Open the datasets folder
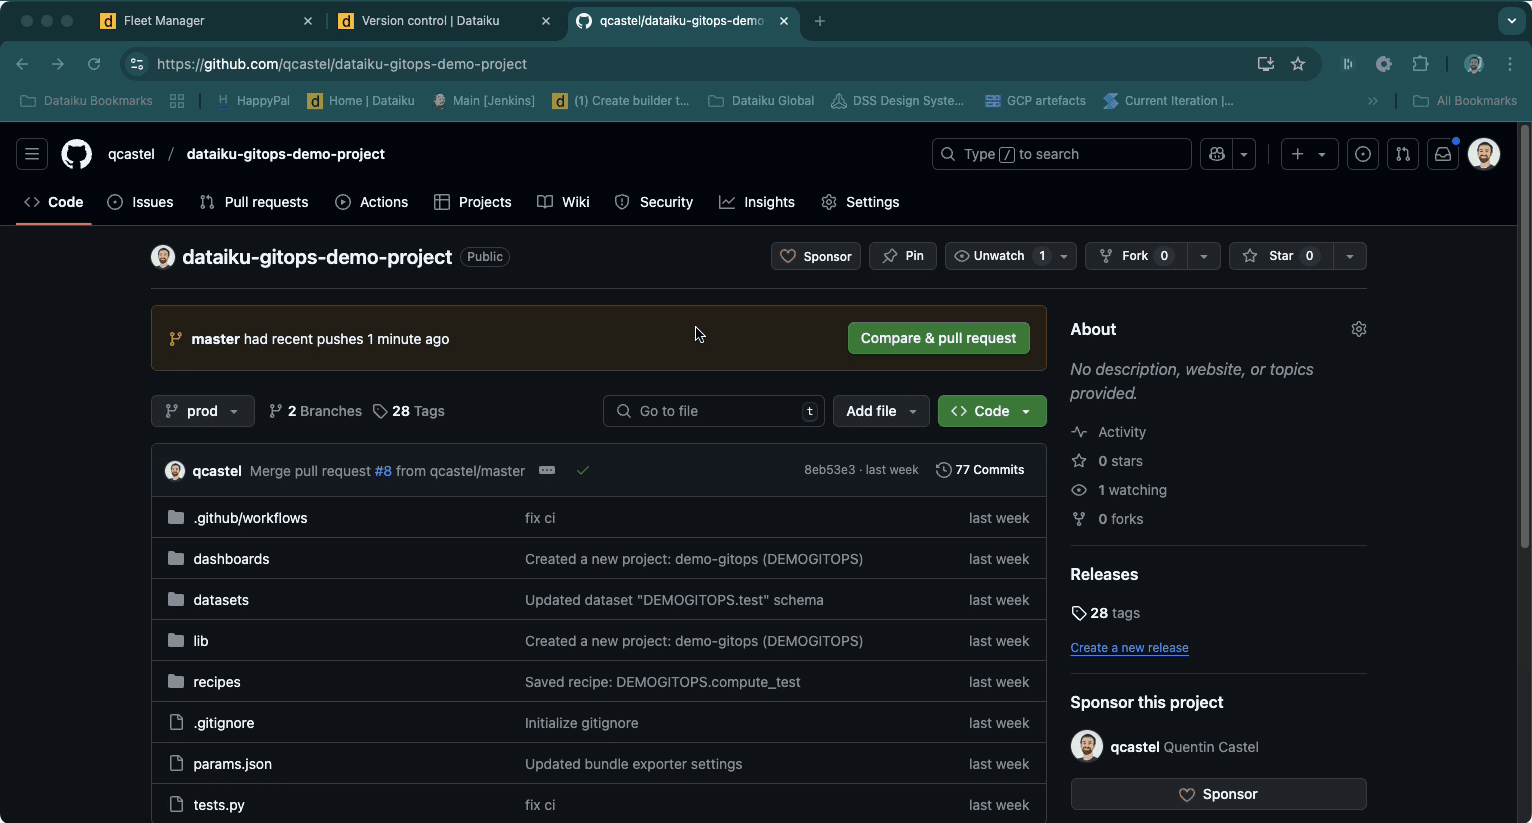This screenshot has height=823, width=1532. pos(221,600)
